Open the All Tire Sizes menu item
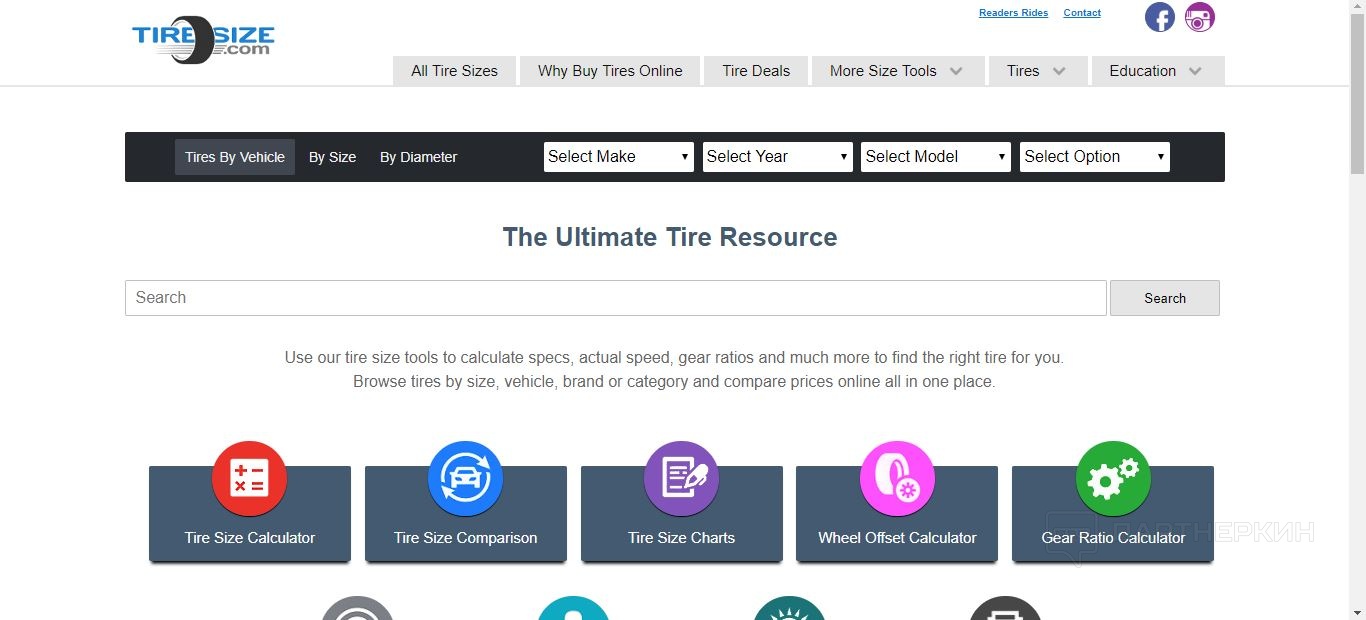 coord(454,71)
